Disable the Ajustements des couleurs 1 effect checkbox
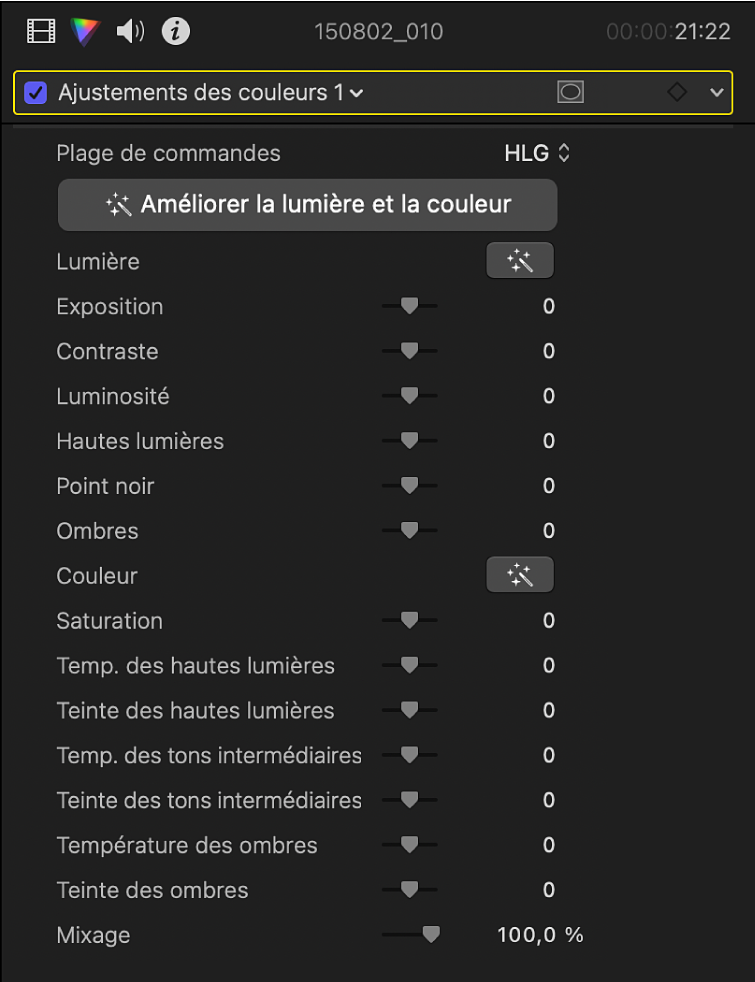This screenshot has height=982, width=755. pyautogui.click(x=37, y=92)
